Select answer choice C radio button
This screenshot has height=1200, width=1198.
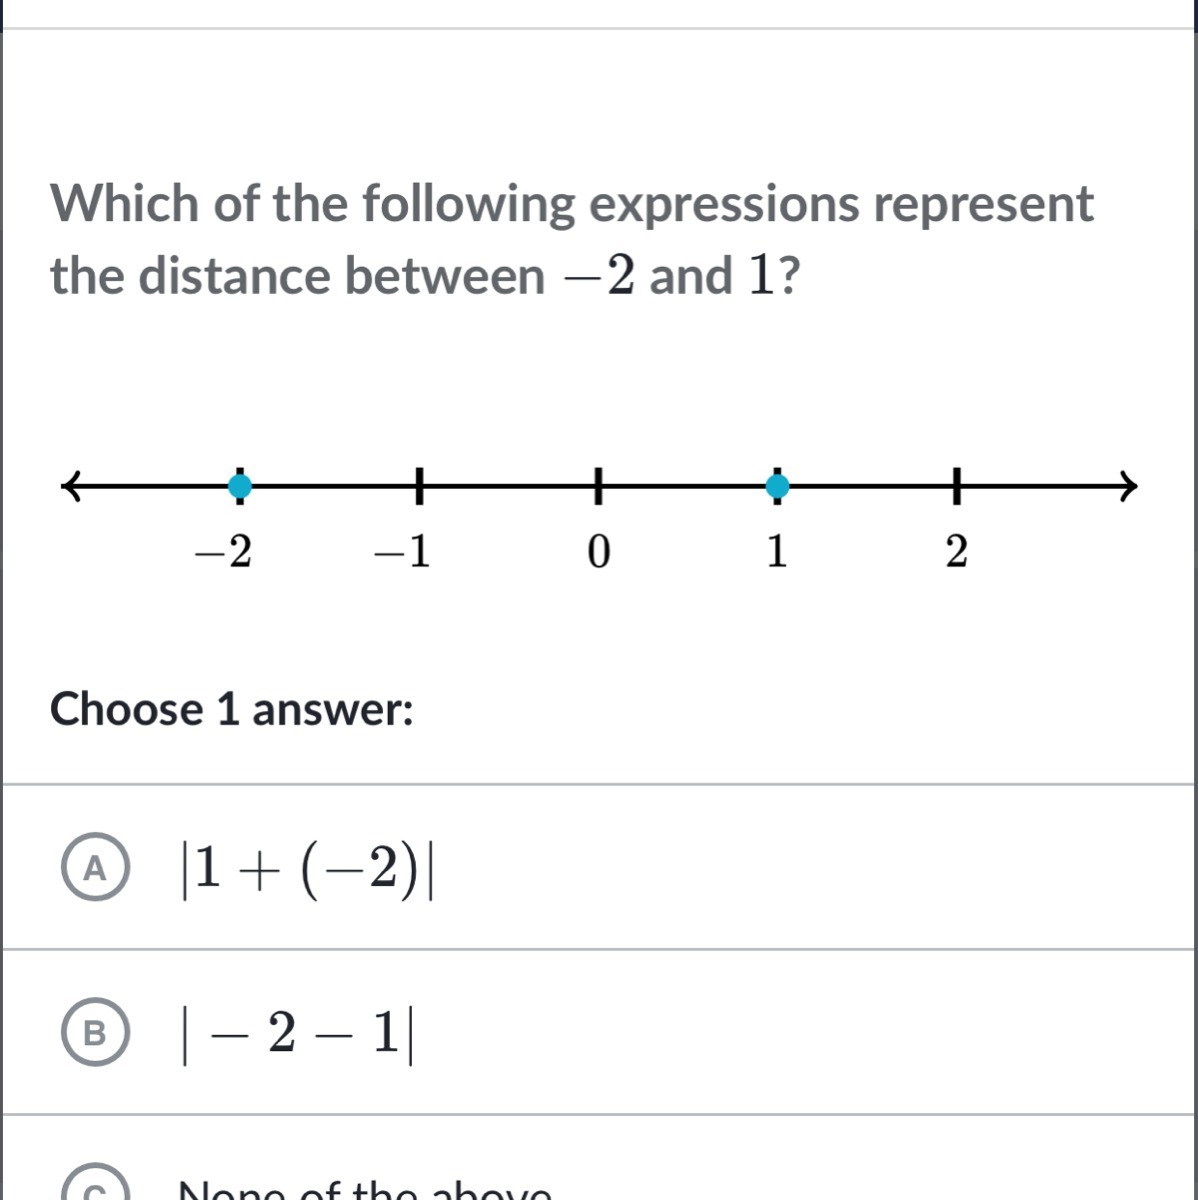[x=95, y=1190]
